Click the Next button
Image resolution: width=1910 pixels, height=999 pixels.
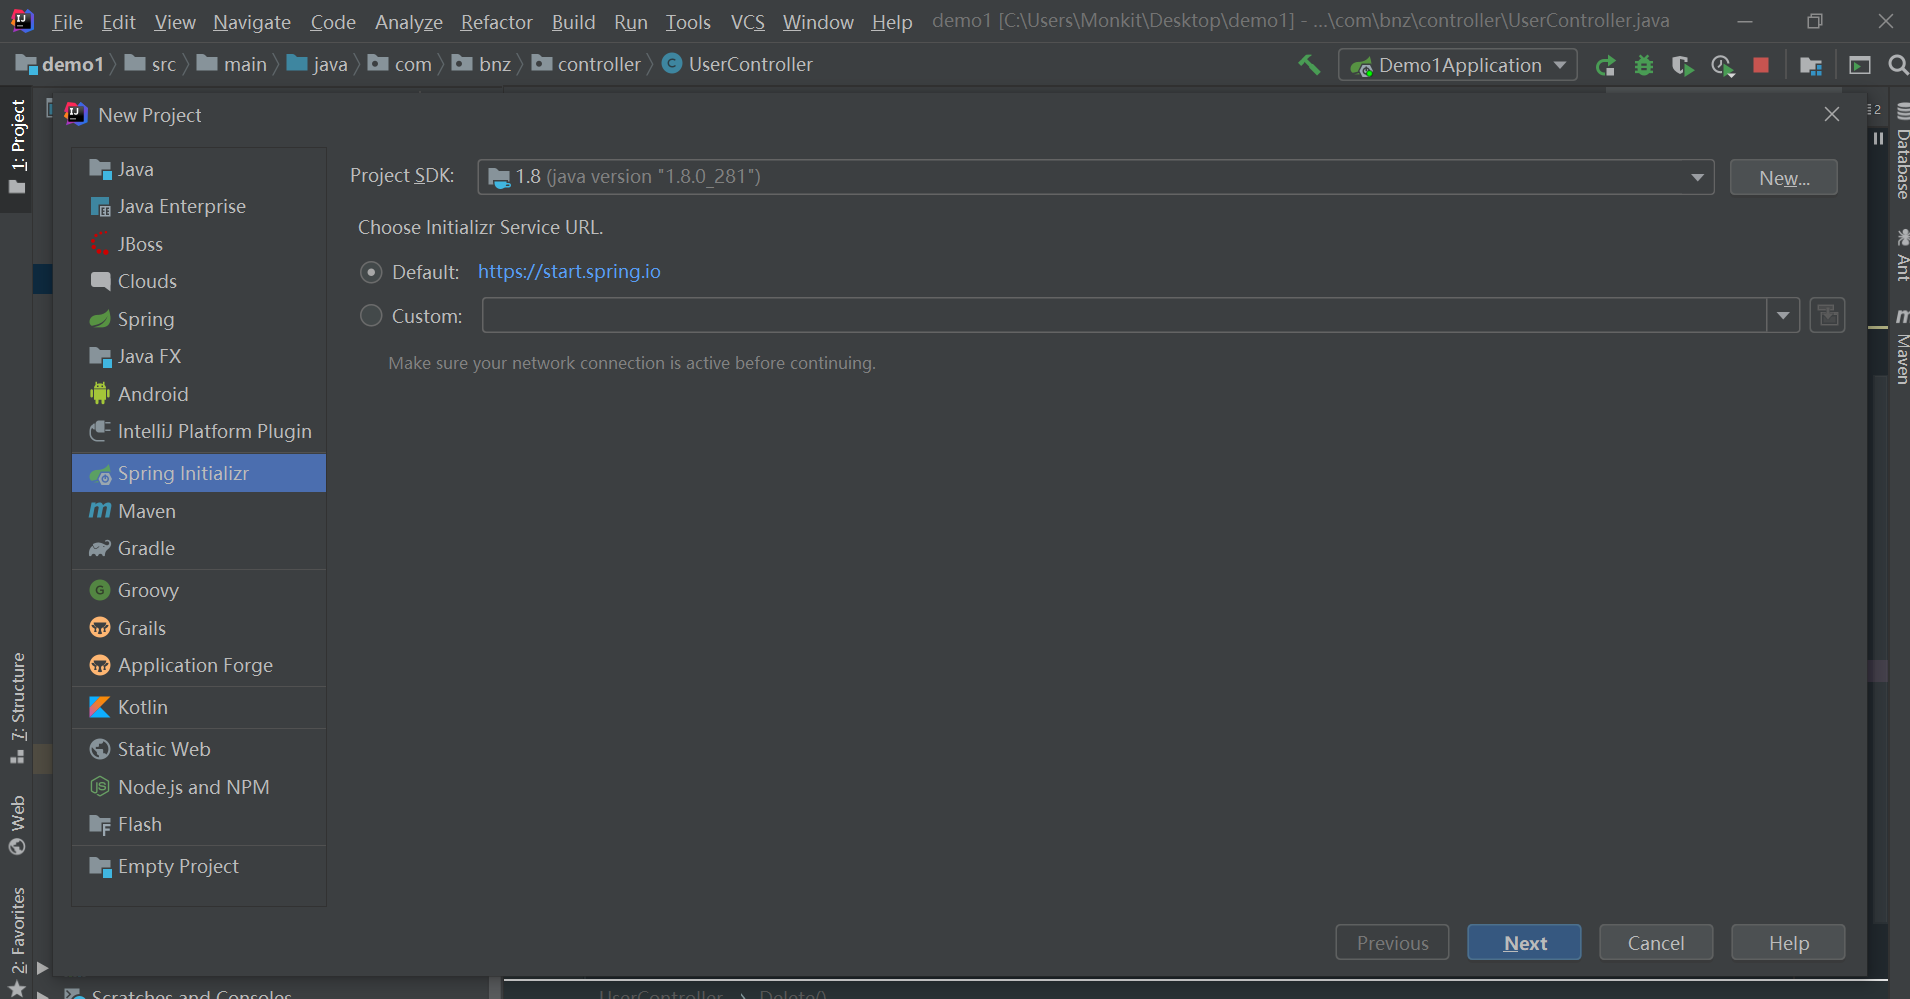(x=1524, y=943)
